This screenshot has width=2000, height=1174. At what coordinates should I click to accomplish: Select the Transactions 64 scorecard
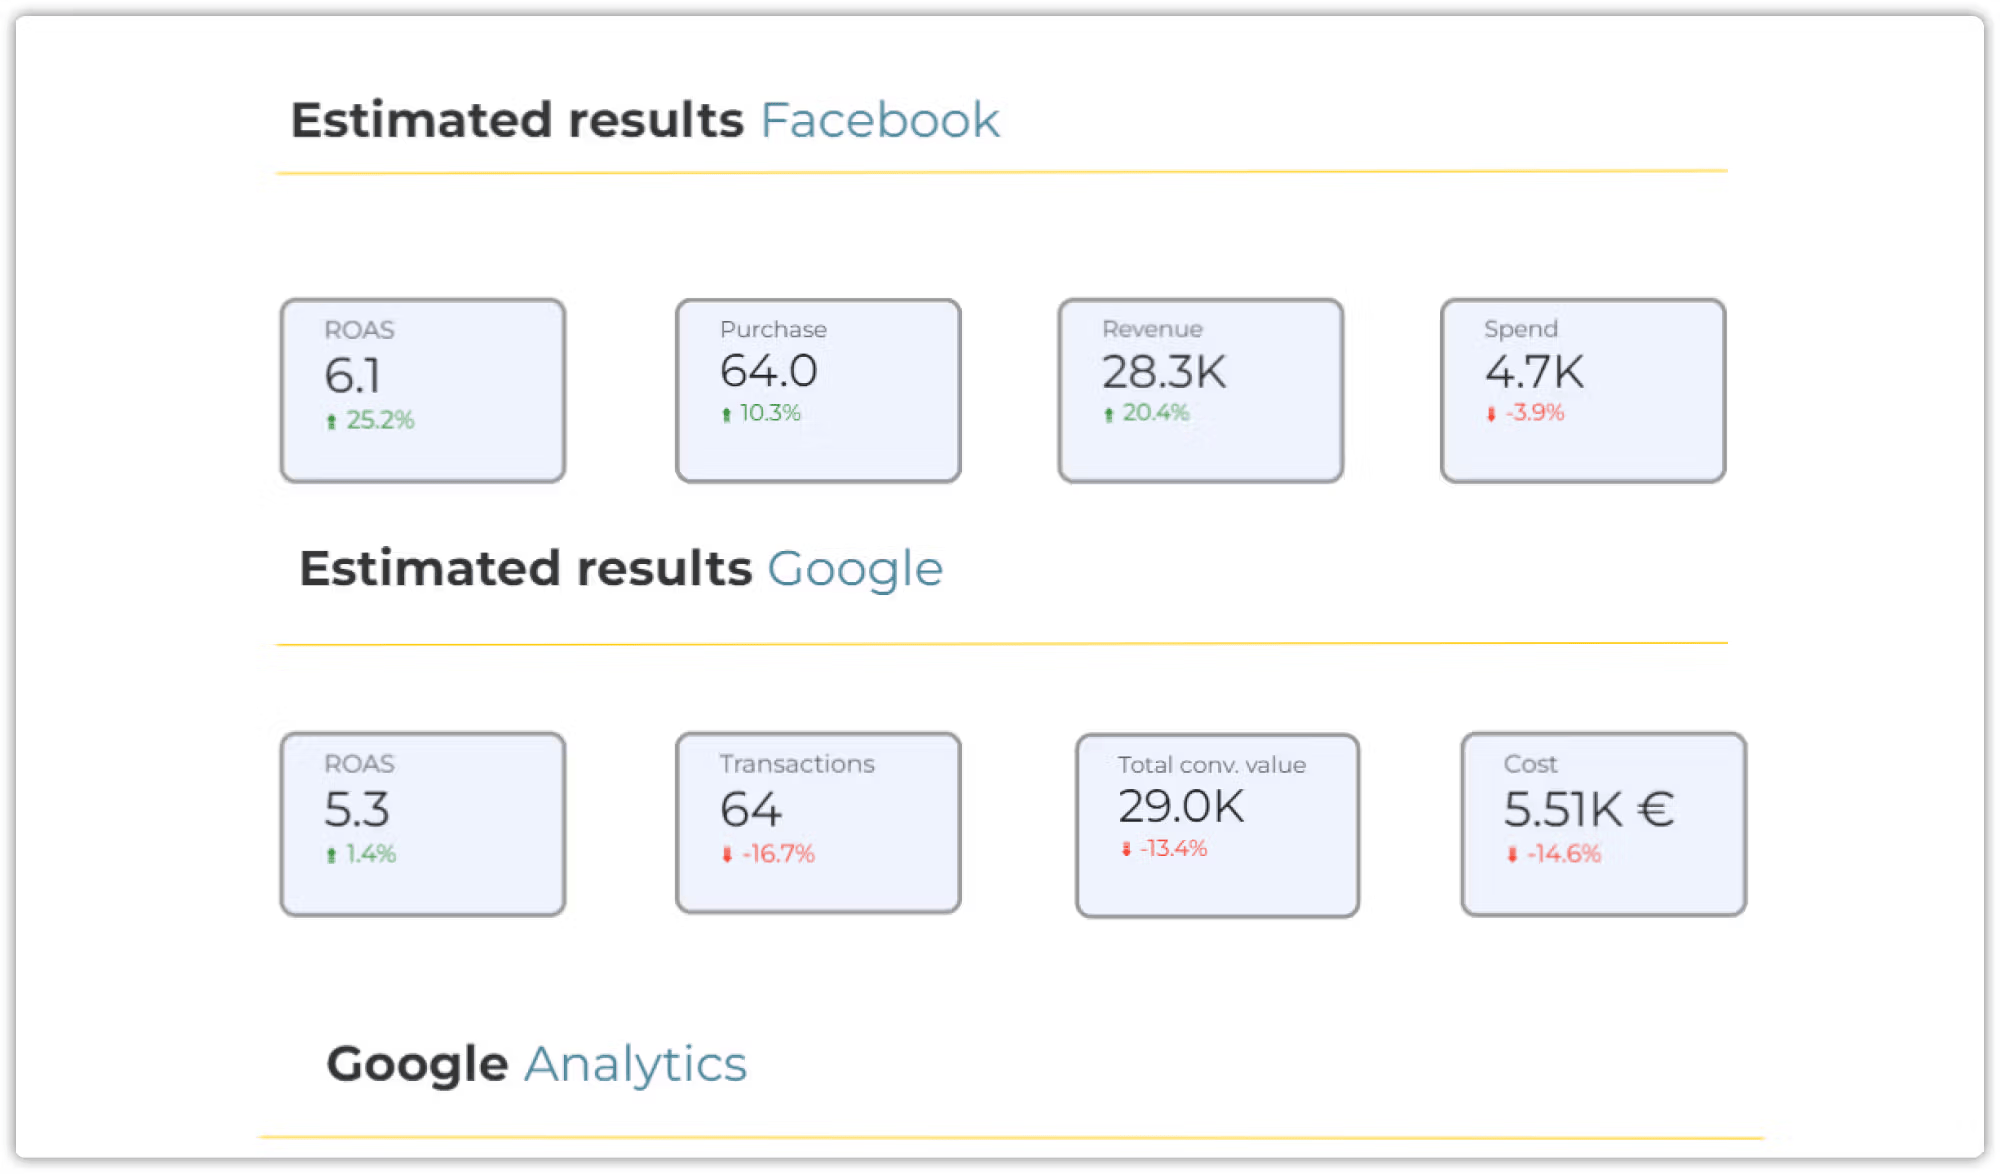coord(818,823)
